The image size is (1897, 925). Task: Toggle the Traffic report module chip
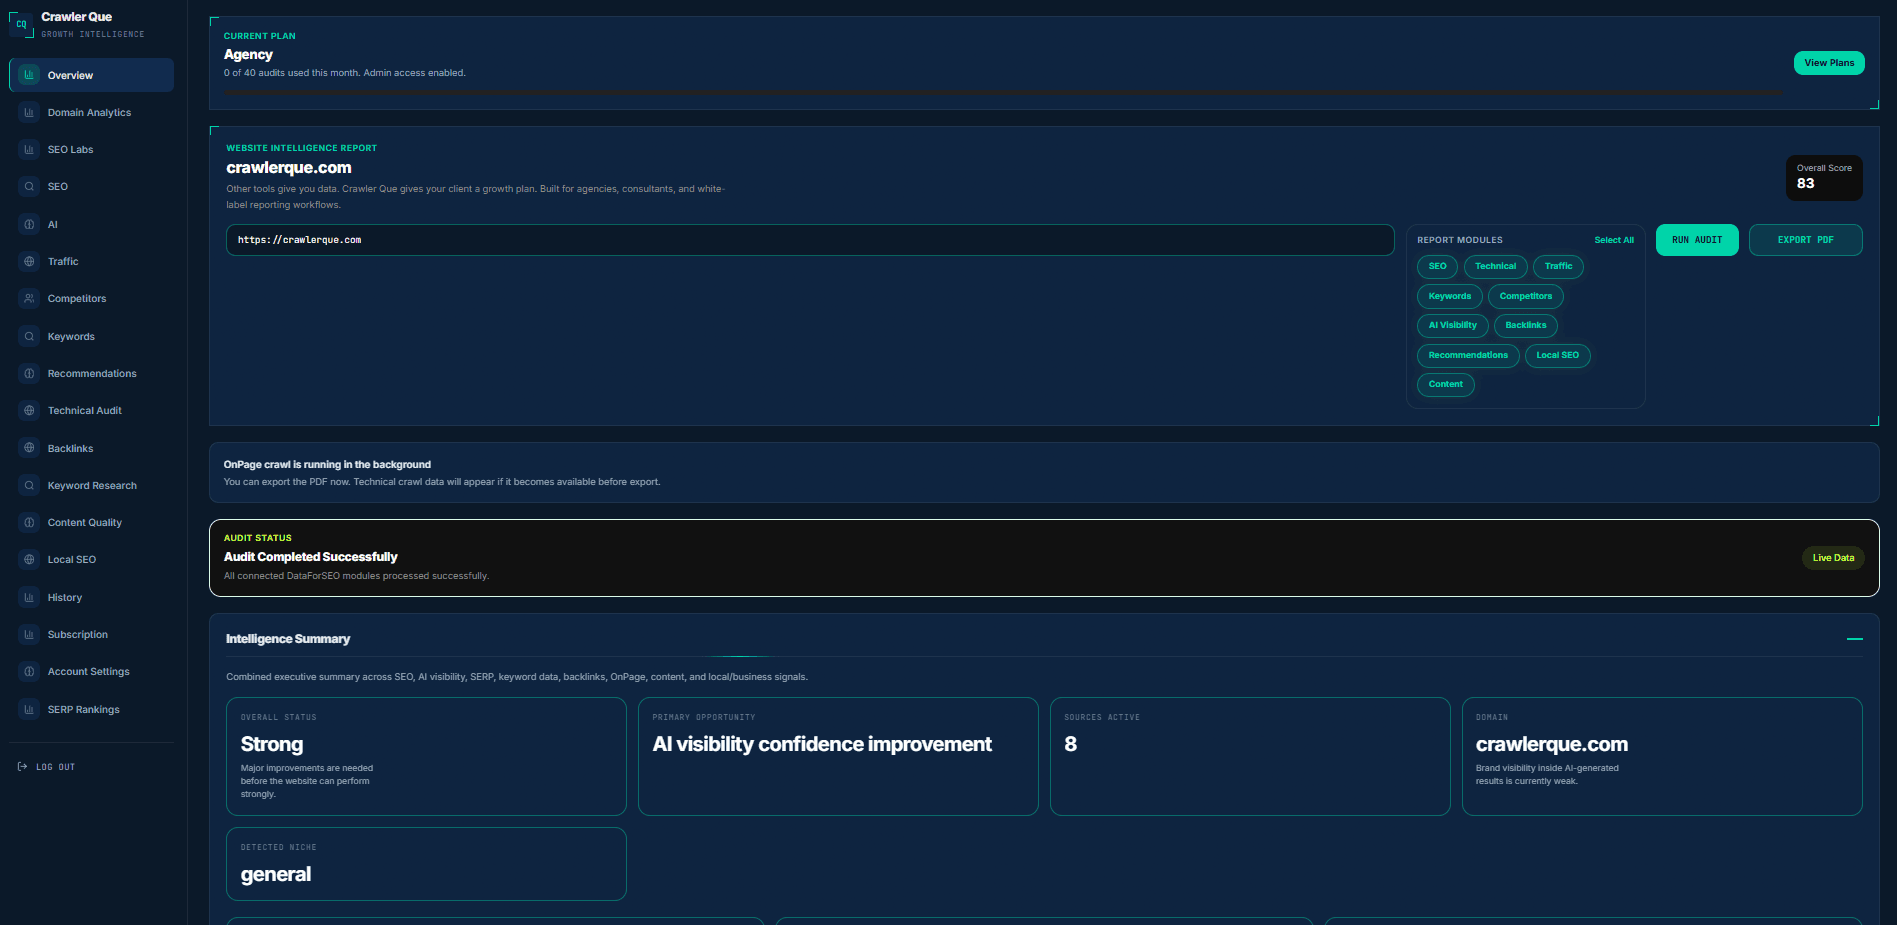[1558, 266]
